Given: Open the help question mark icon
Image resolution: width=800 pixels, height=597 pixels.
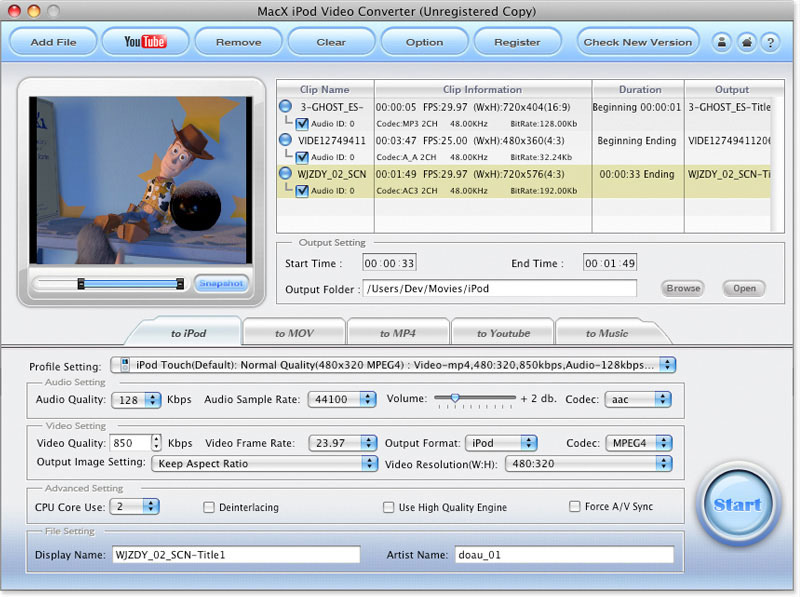Looking at the screenshot, I should point(770,42).
